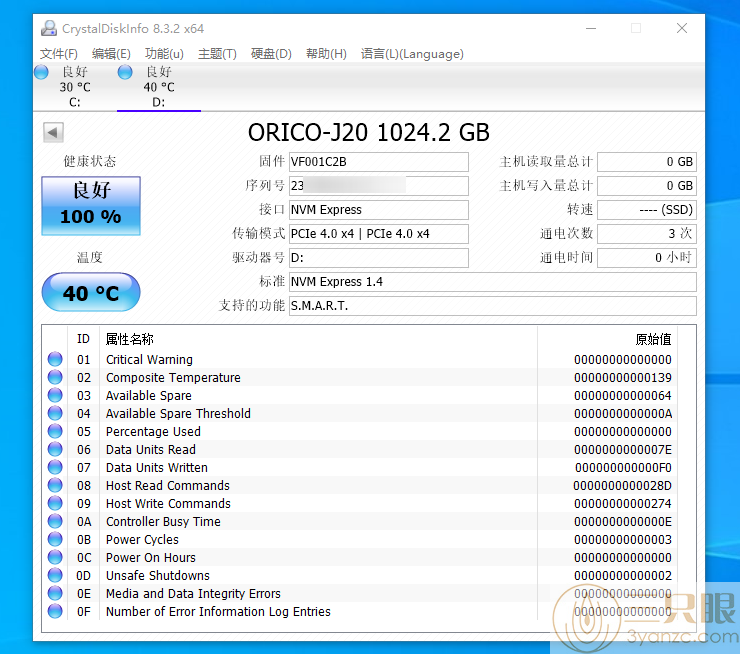Open the 帮助(H) menu
The width and height of the screenshot is (740, 654).
tap(326, 54)
